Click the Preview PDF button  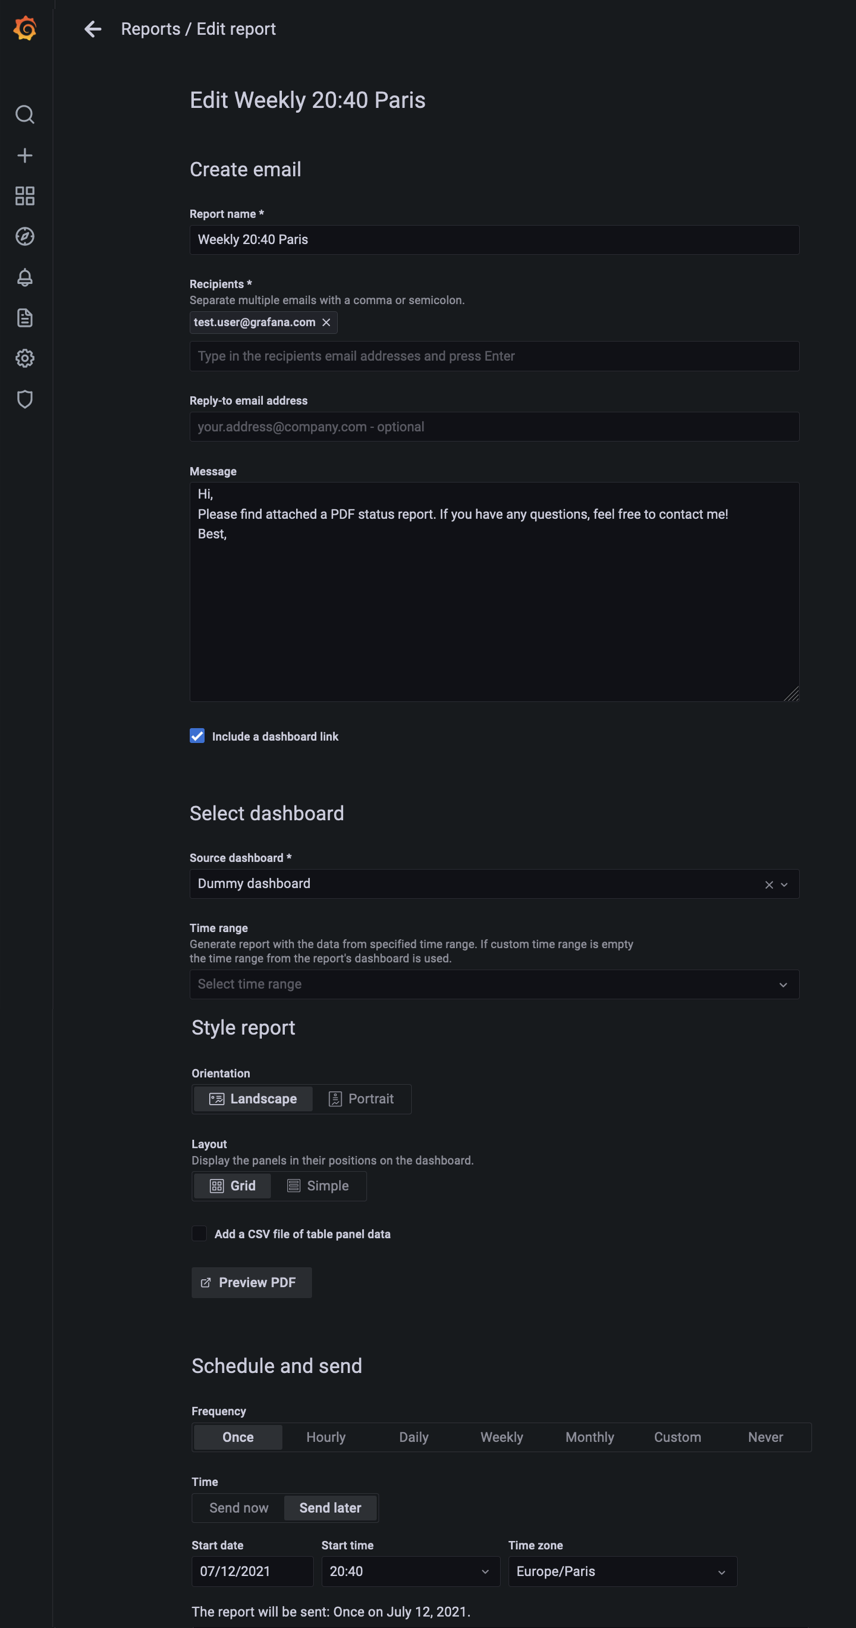coord(251,1283)
